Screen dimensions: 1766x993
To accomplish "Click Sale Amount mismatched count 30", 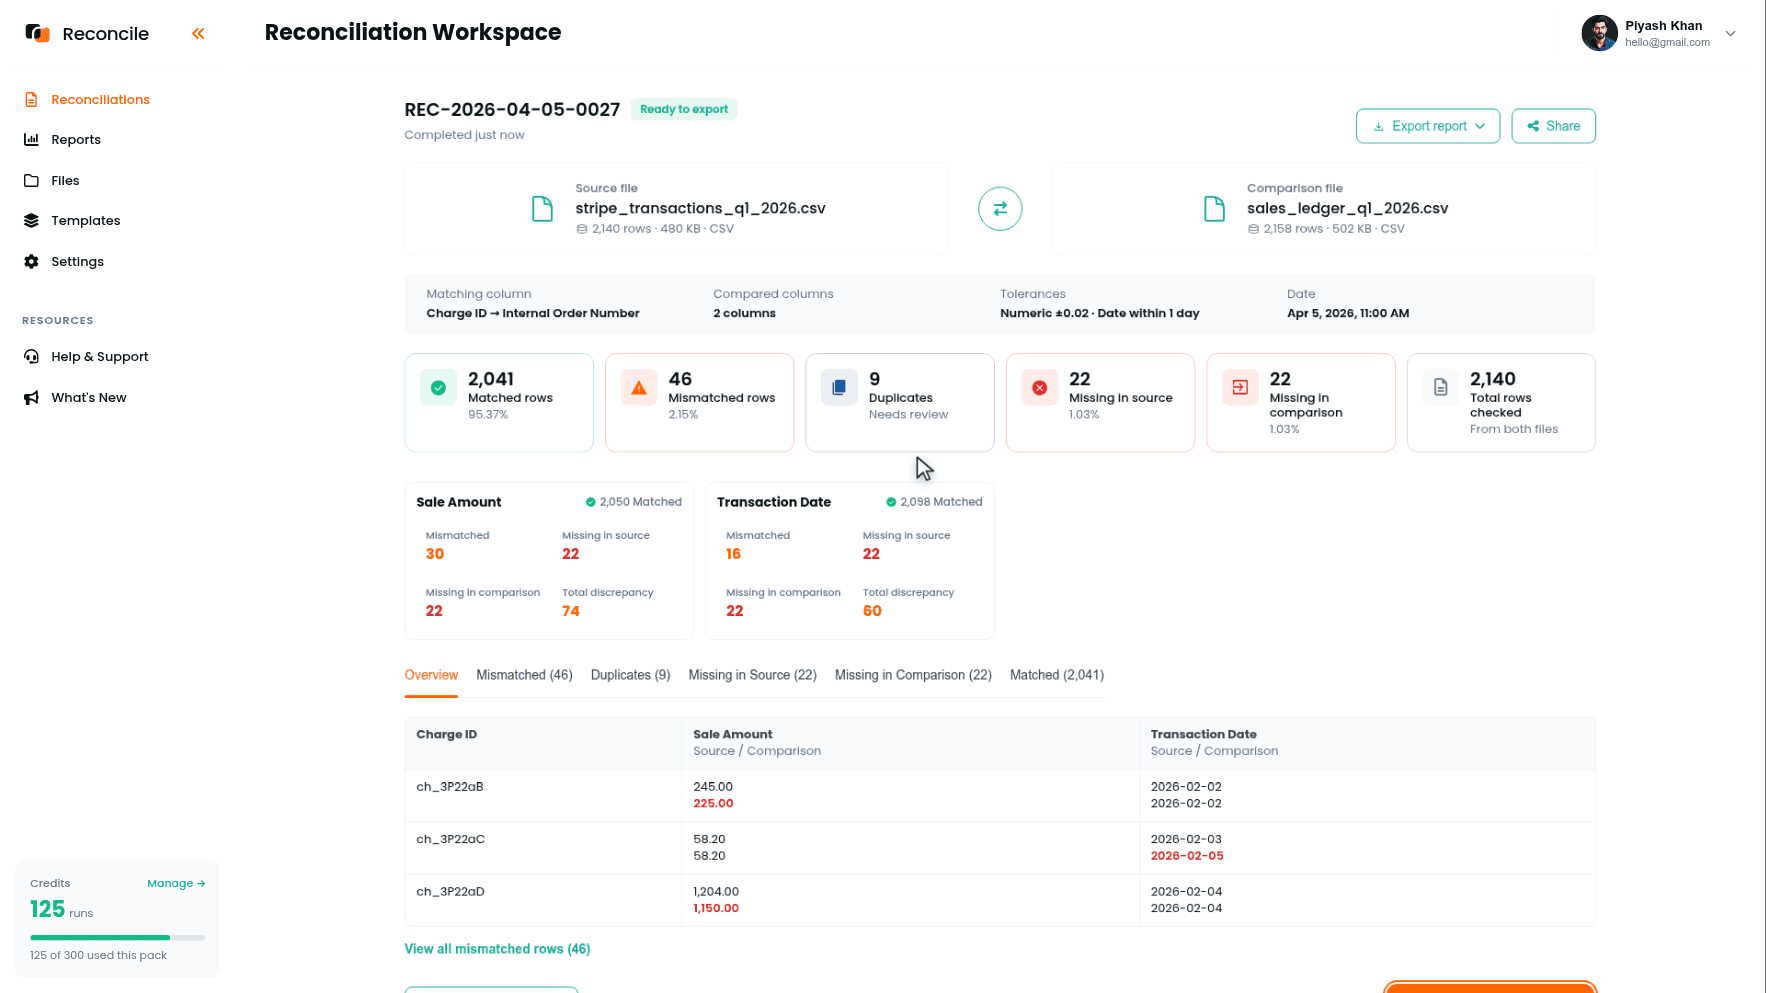I will [x=435, y=554].
